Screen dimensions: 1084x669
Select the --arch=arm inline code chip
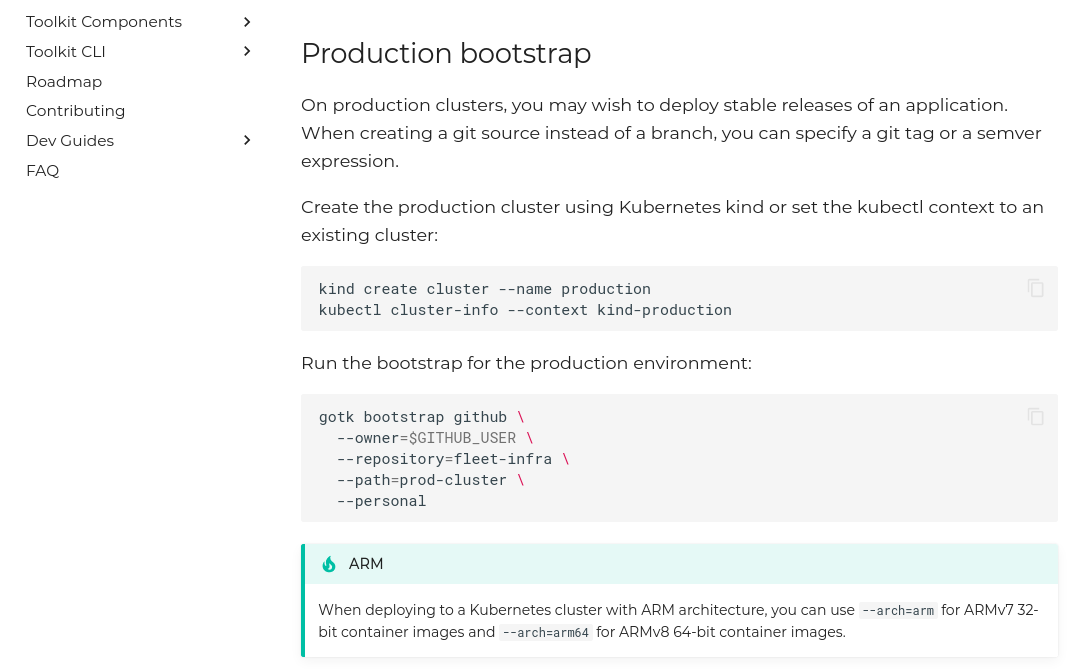click(x=897, y=610)
